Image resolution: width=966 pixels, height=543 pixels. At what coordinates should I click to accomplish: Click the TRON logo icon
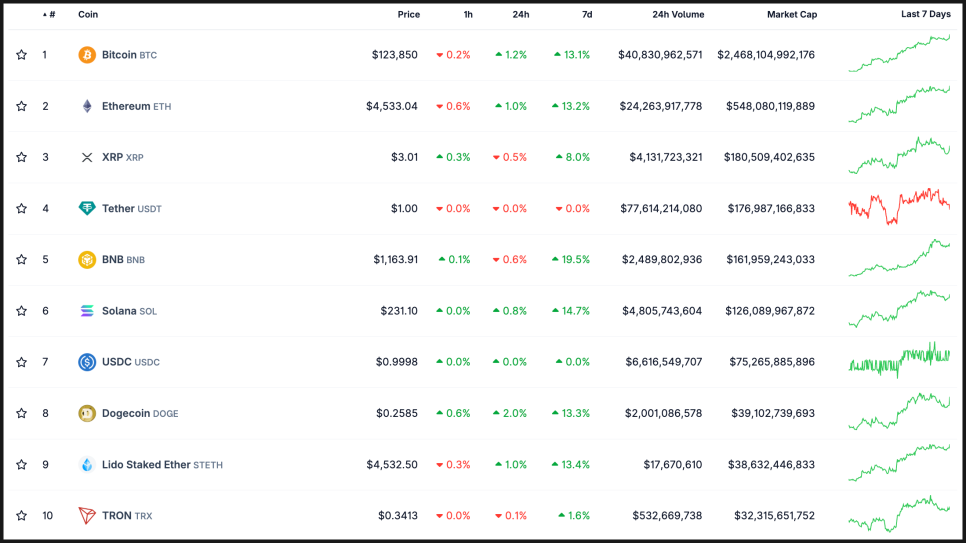87,516
